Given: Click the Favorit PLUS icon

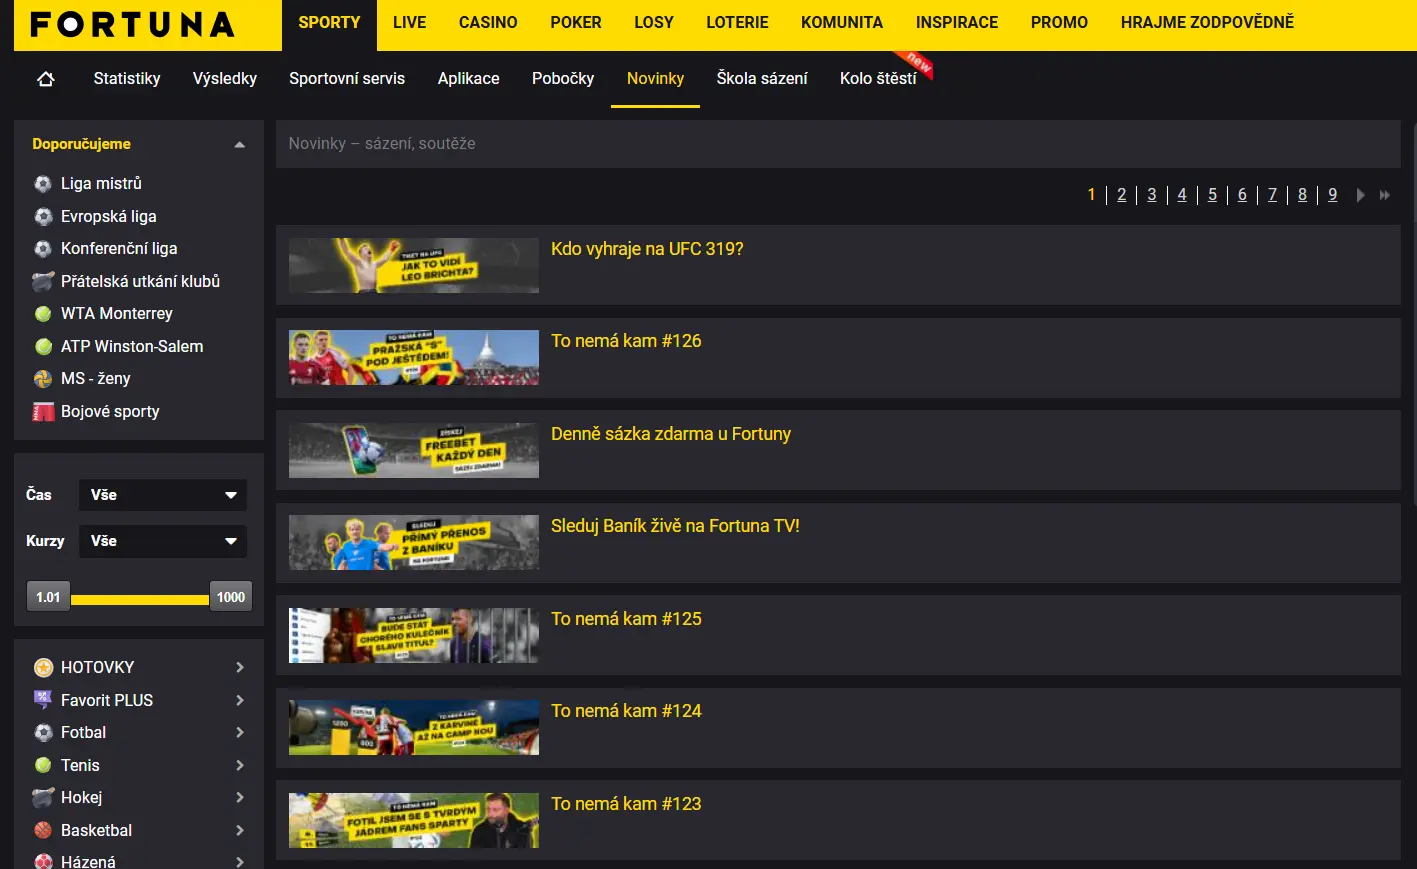Looking at the screenshot, I should [x=43, y=700].
